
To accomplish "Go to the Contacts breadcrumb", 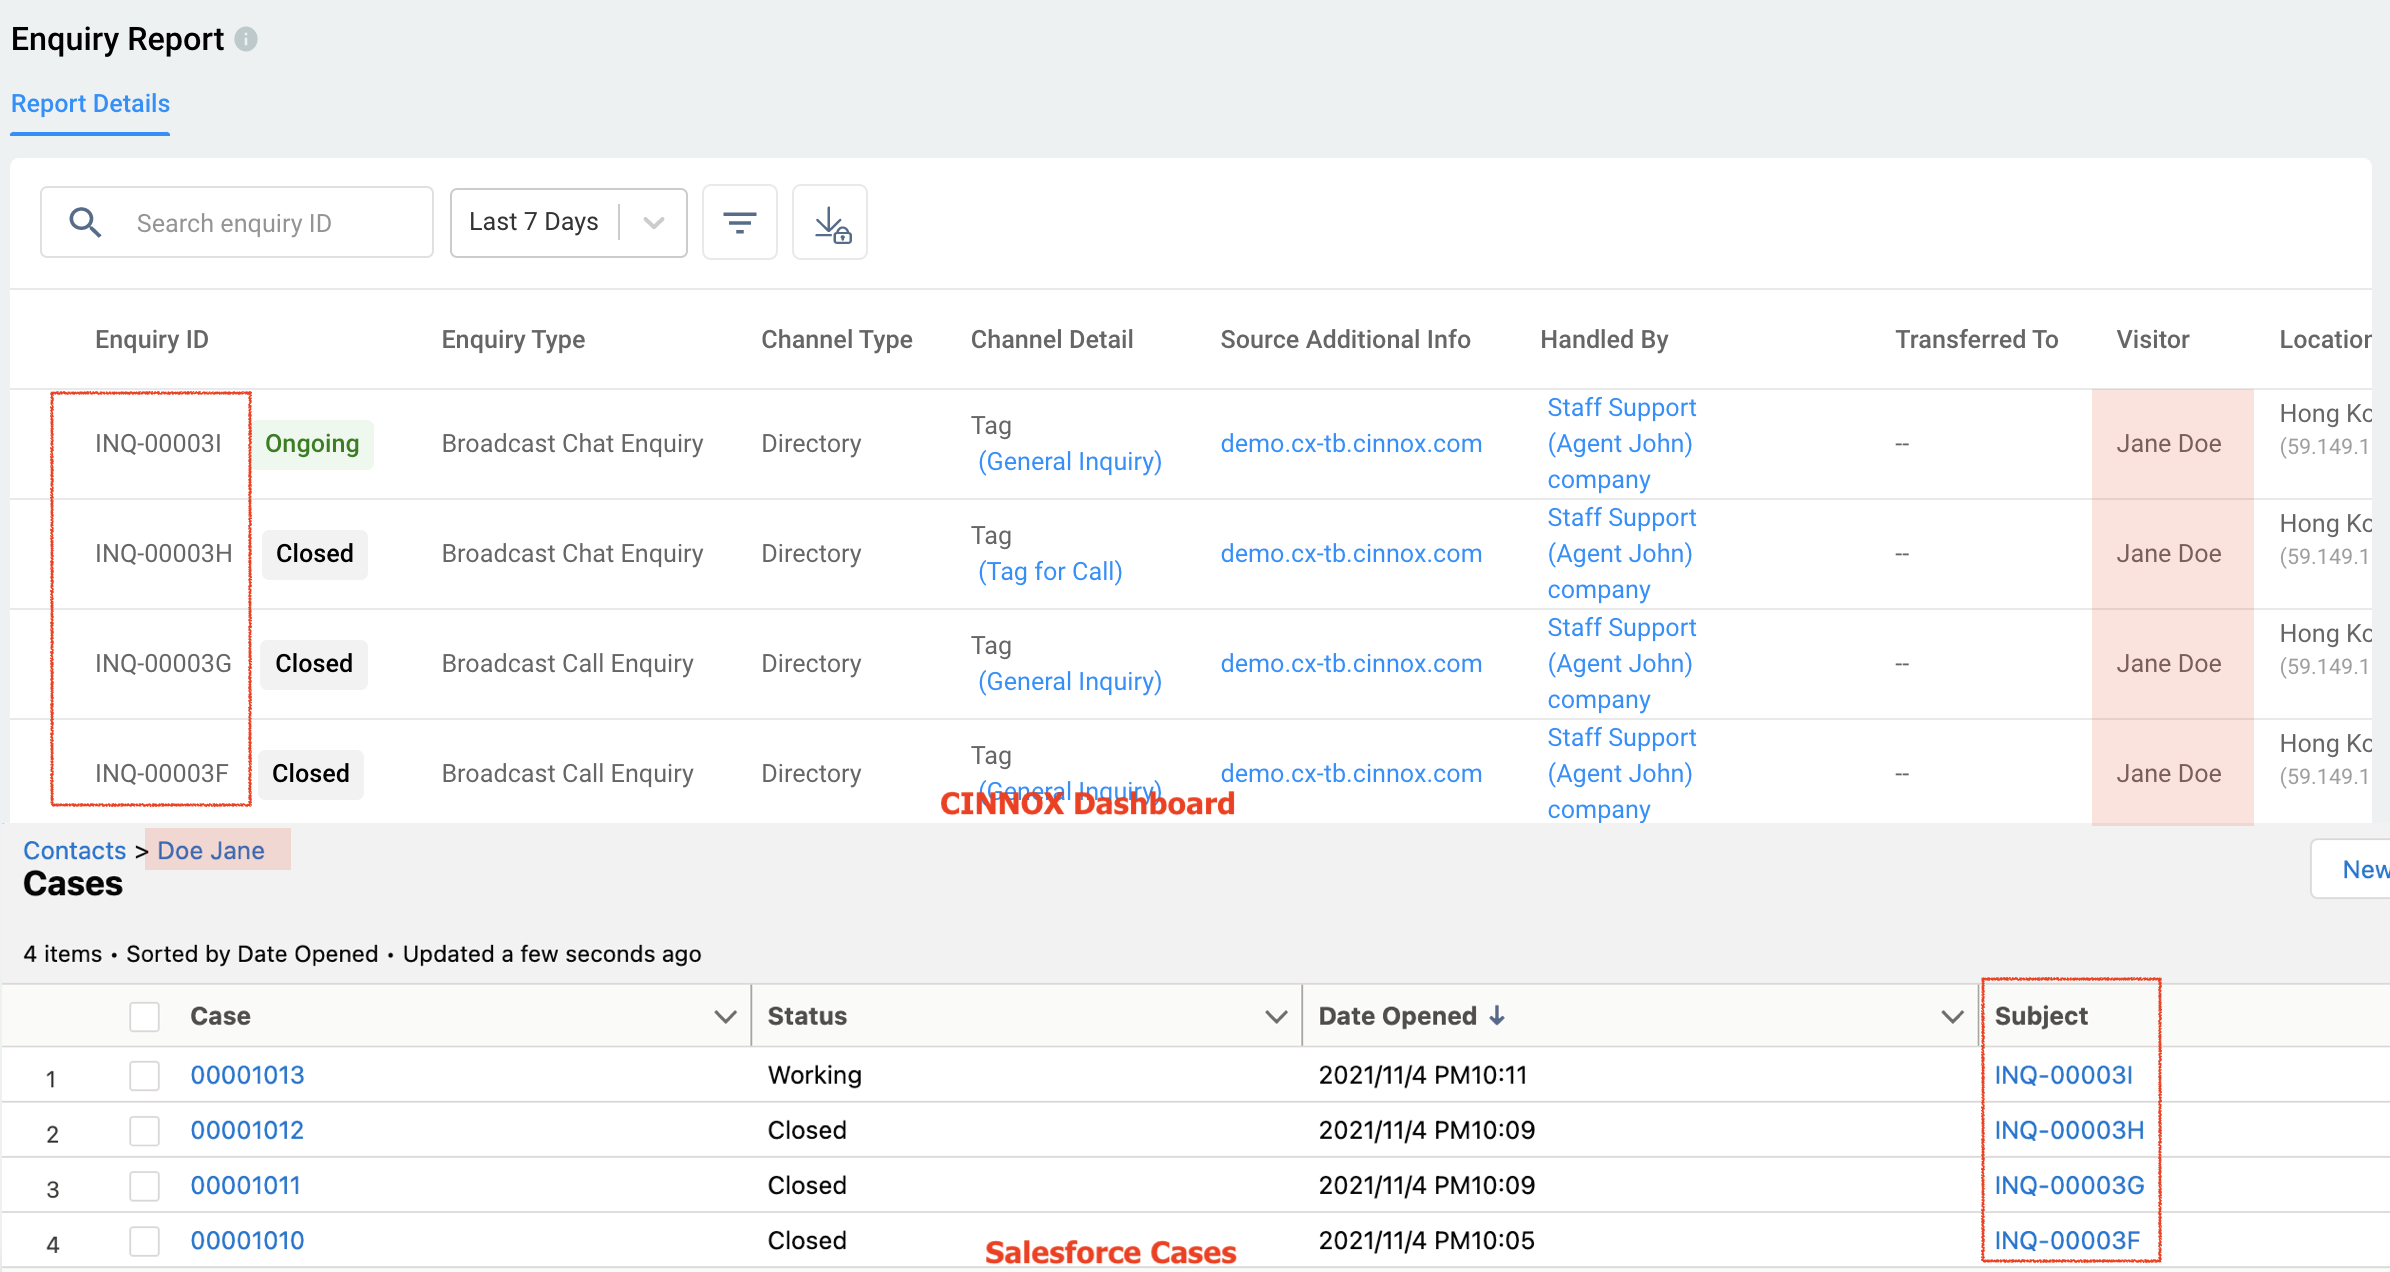I will 74,851.
